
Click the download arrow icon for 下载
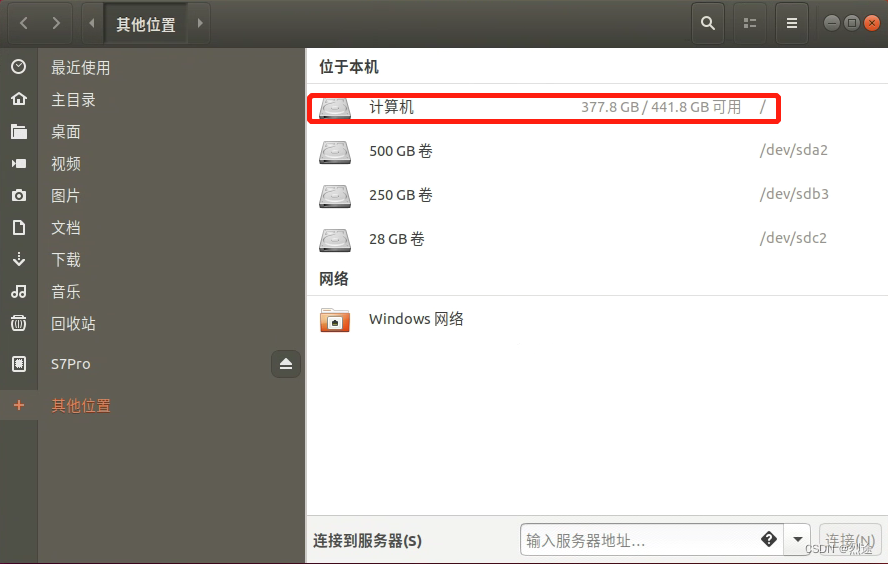click(19, 259)
